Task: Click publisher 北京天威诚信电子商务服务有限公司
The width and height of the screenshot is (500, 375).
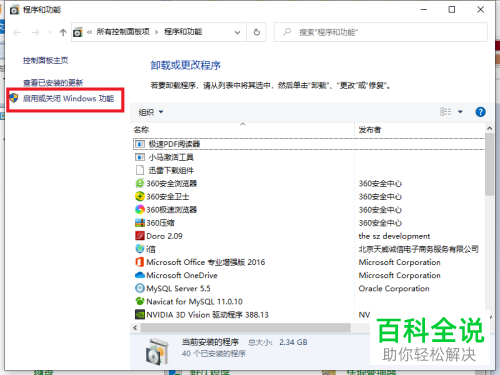Action: (x=419, y=249)
